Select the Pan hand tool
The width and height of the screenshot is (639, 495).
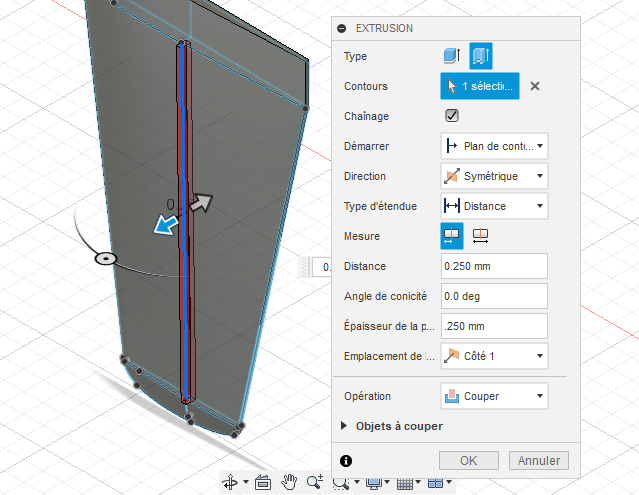[289, 482]
